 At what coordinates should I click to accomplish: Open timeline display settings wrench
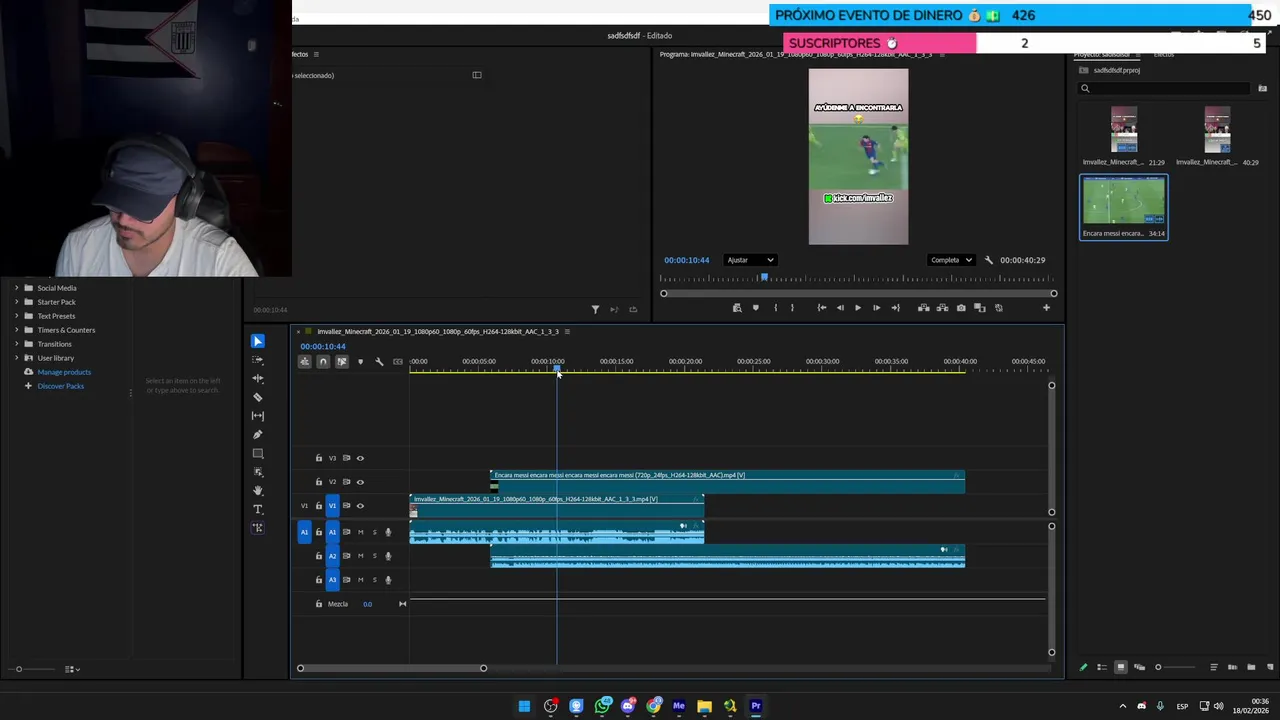tap(379, 362)
